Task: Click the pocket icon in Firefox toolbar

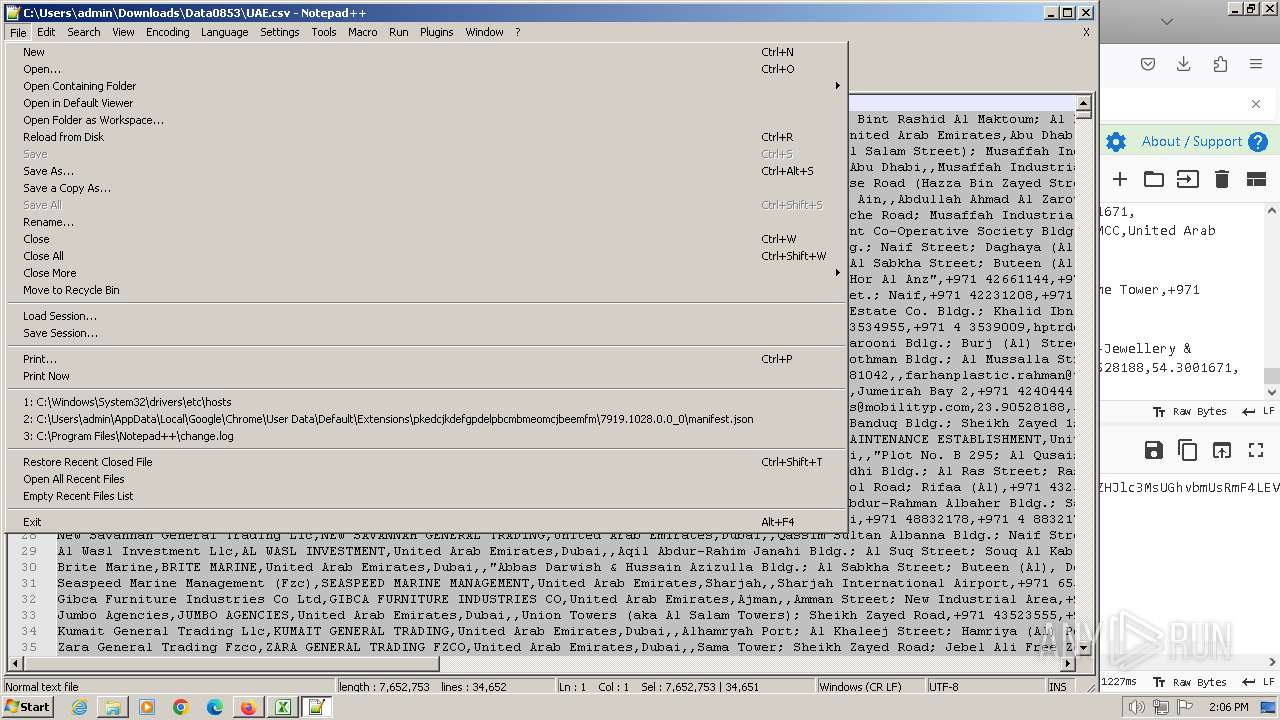Action: click(1148, 64)
